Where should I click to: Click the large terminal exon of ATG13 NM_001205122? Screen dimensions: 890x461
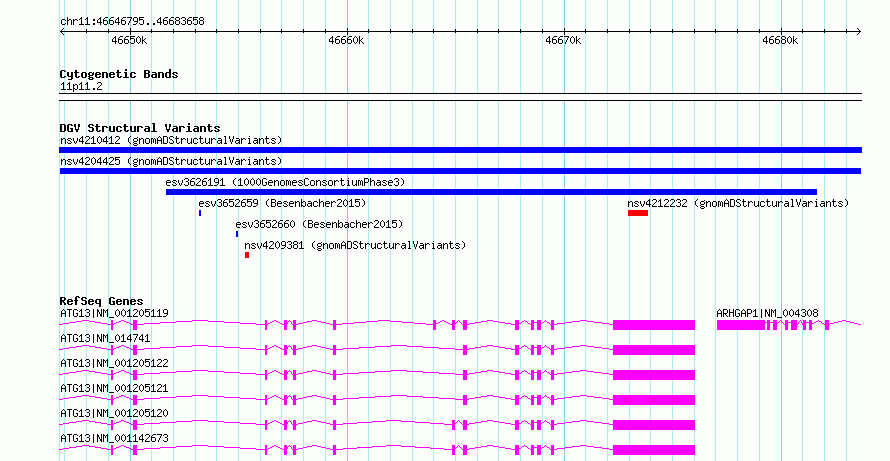(x=654, y=375)
